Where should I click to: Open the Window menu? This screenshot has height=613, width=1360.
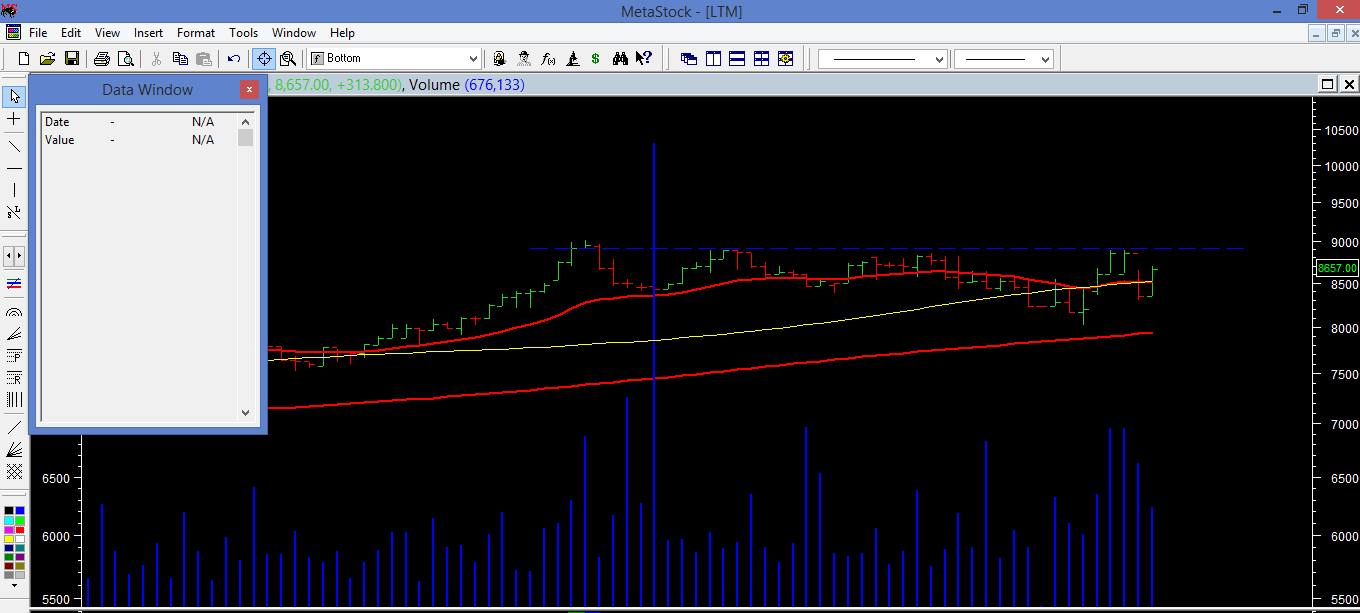point(294,33)
